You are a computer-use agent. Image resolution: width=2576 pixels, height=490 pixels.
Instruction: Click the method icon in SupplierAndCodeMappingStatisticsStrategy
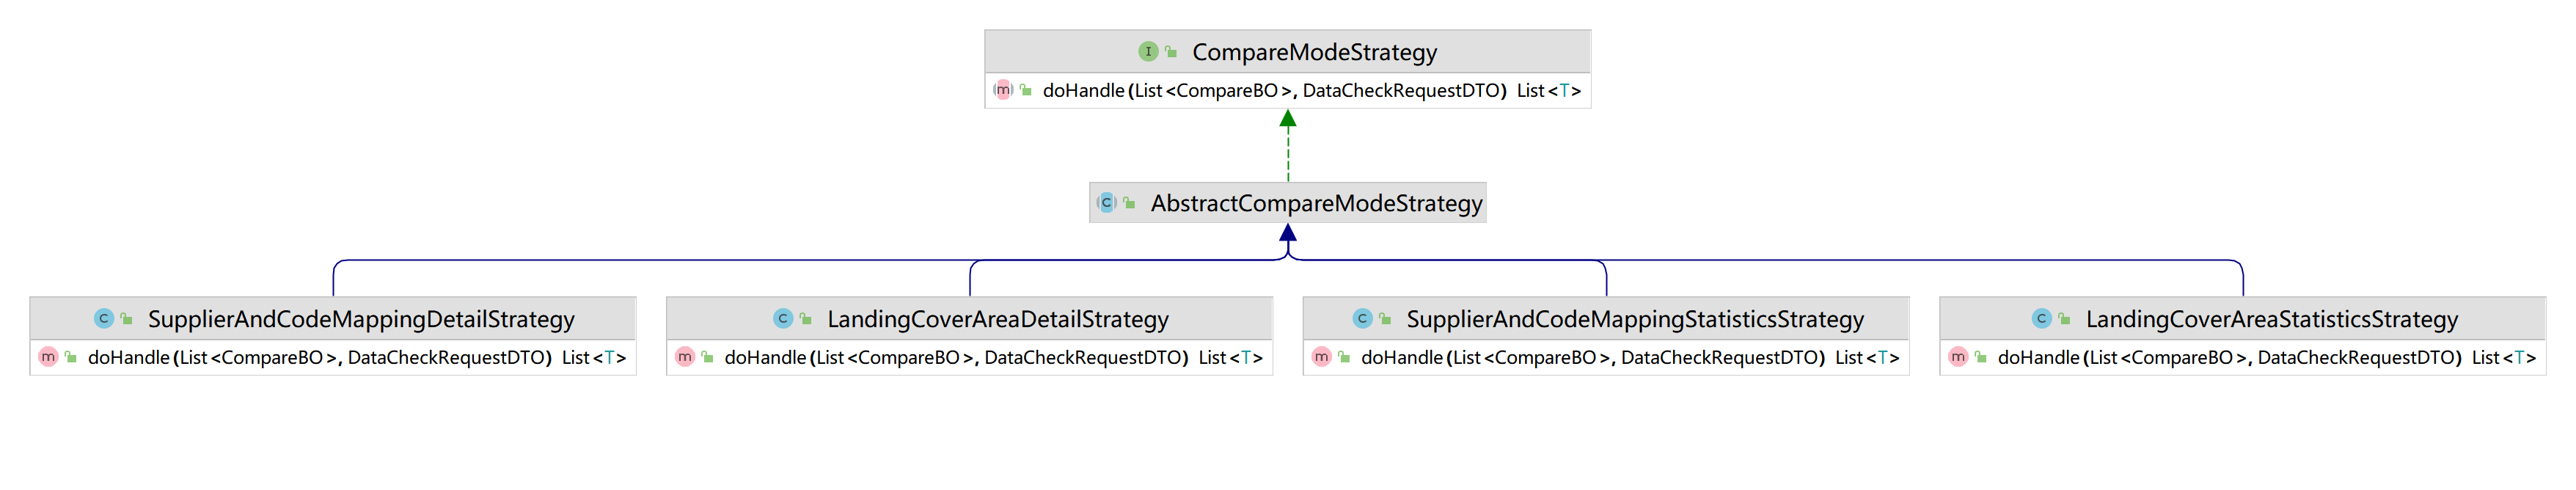(x=1322, y=357)
